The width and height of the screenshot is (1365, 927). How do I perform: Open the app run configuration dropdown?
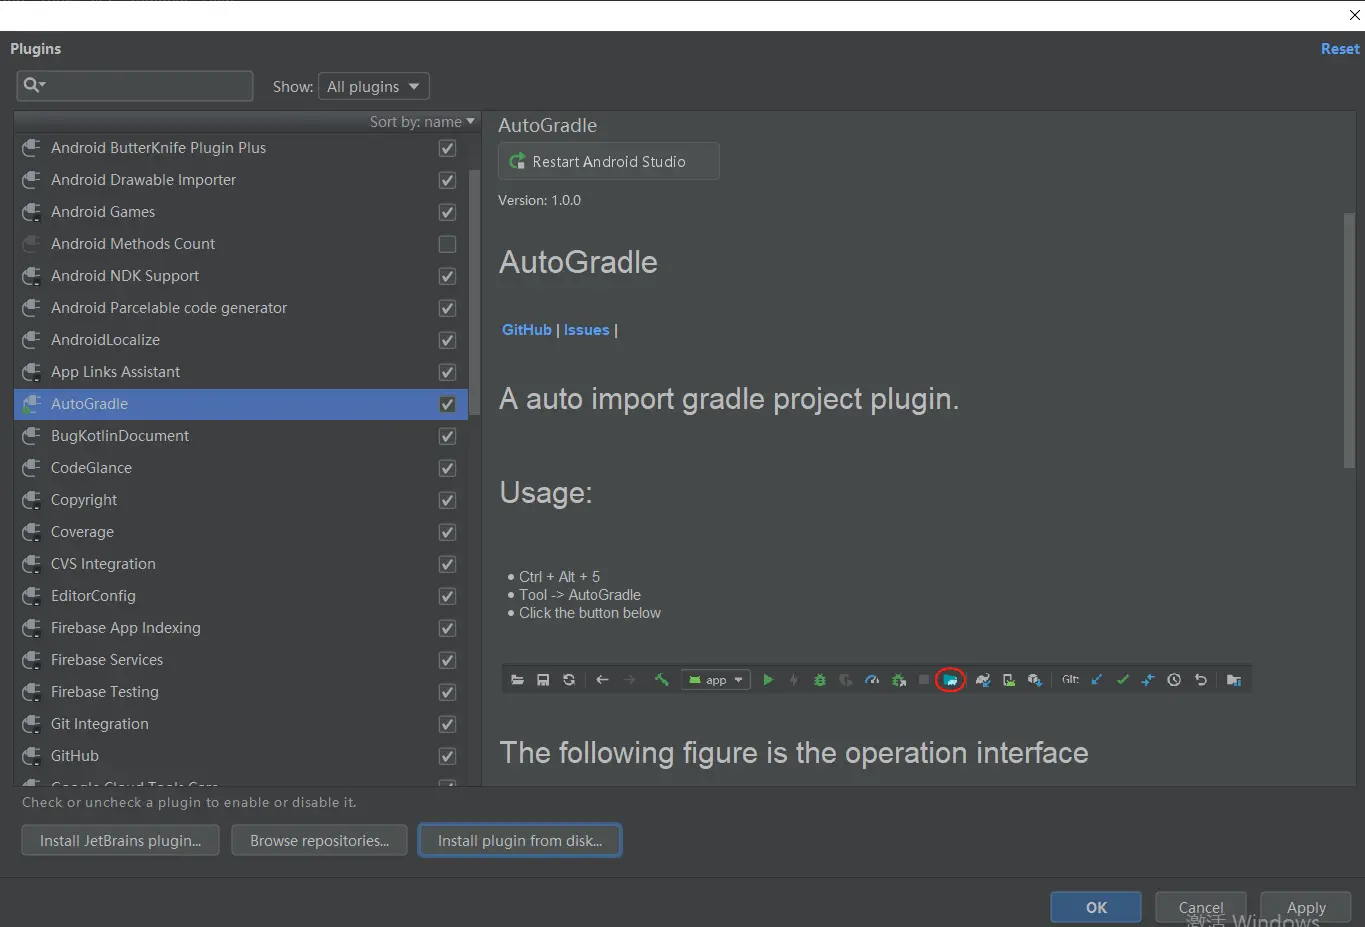pyautogui.click(x=716, y=680)
